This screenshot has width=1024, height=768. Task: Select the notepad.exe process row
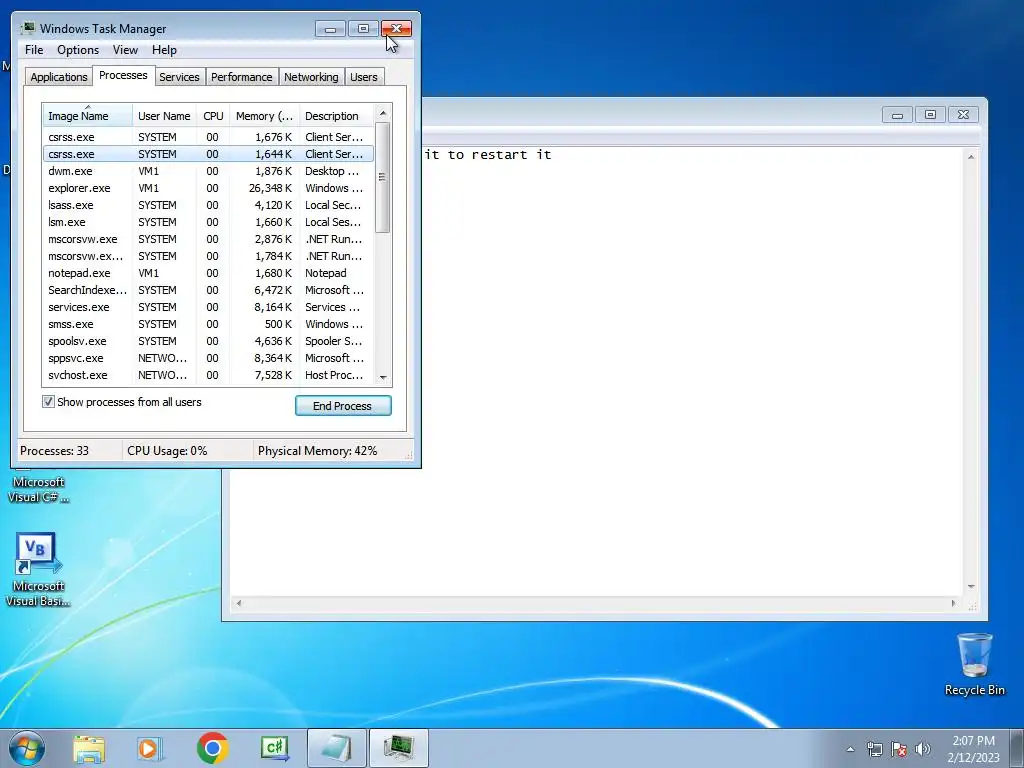(208, 273)
